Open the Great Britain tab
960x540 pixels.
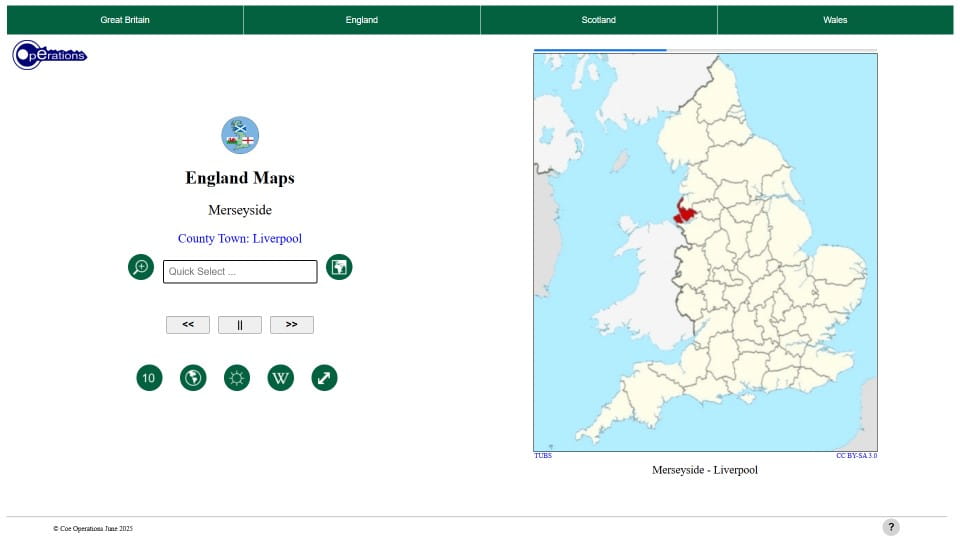[x=125, y=20]
